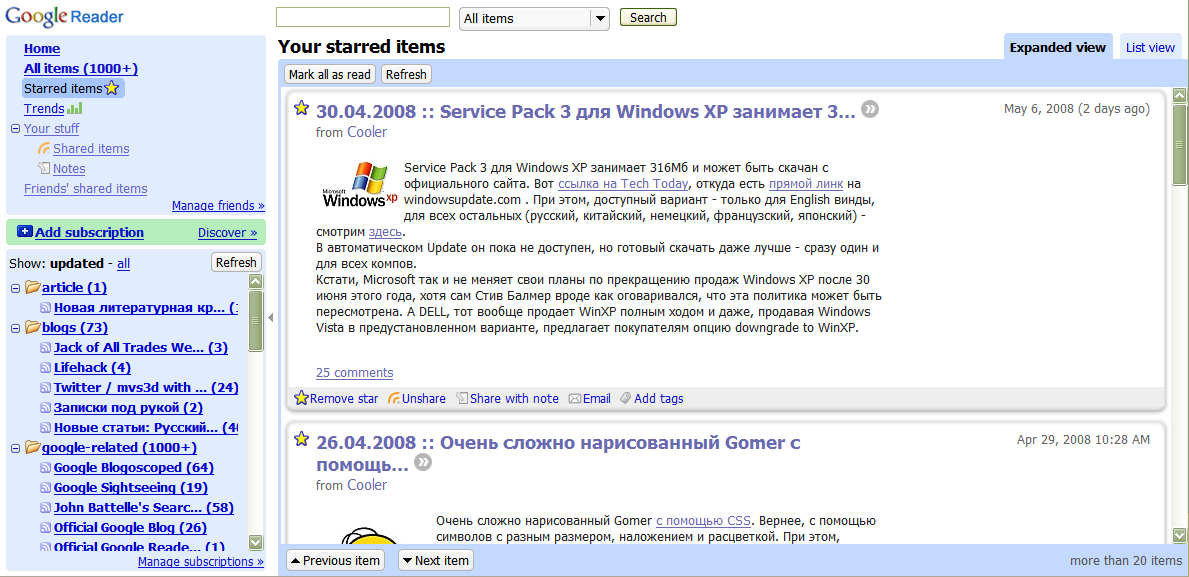1189x577 pixels.
Task: Click feed icon next to Google Blogoscoped
Action: click(45, 468)
